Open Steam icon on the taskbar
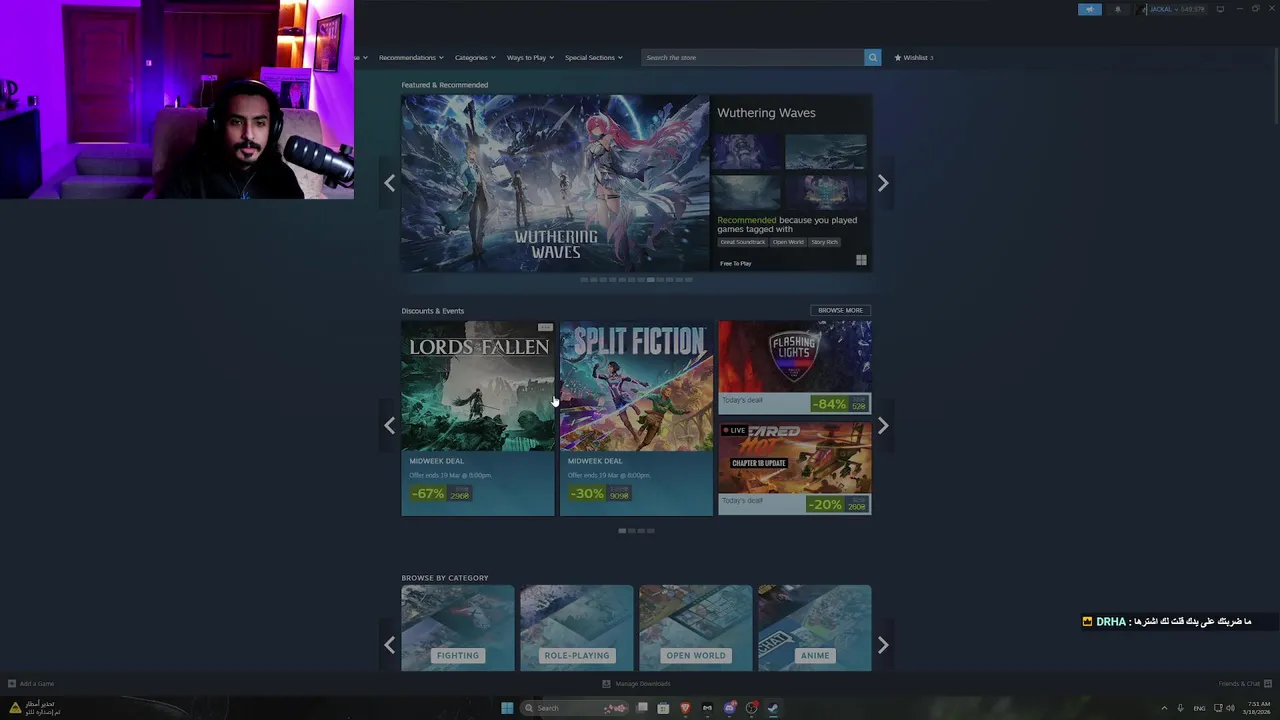This screenshot has width=1280, height=720. tap(773, 708)
